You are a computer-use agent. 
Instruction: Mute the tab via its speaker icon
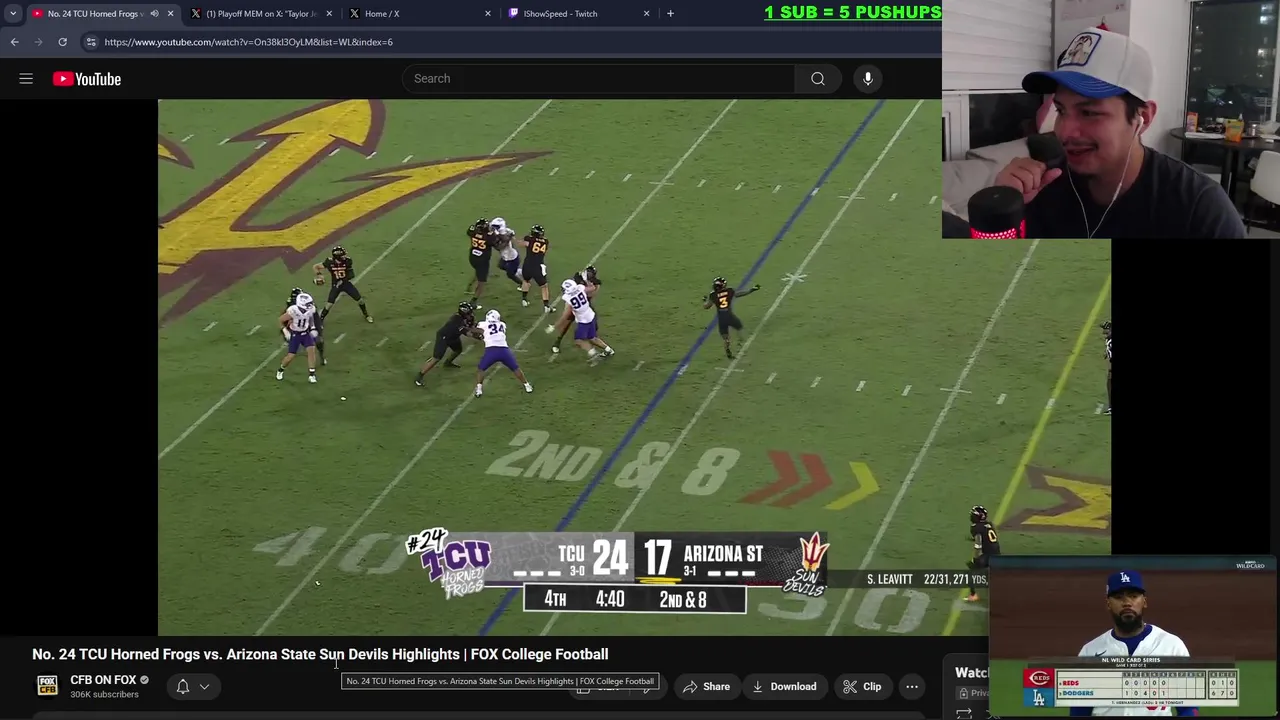pos(154,14)
